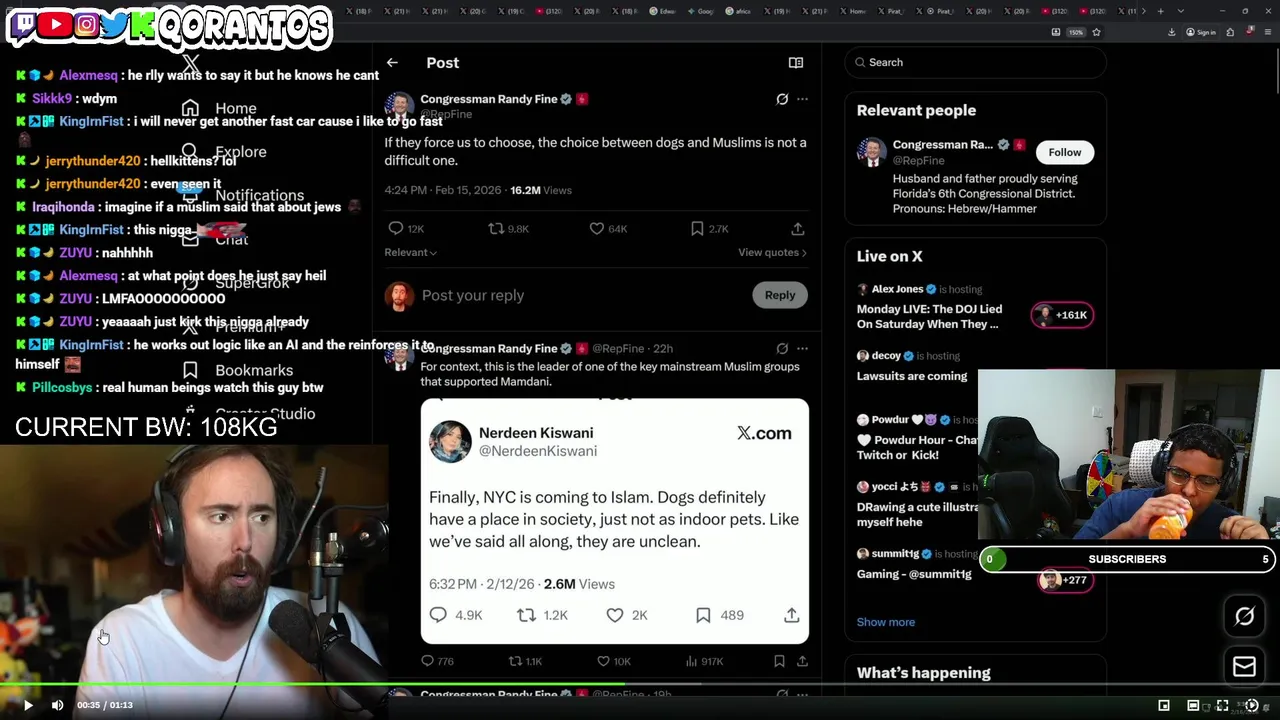This screenshot has width=1280, height=720.
Task: Open miniplayer icon in video controls
Action: [1164, 705]
